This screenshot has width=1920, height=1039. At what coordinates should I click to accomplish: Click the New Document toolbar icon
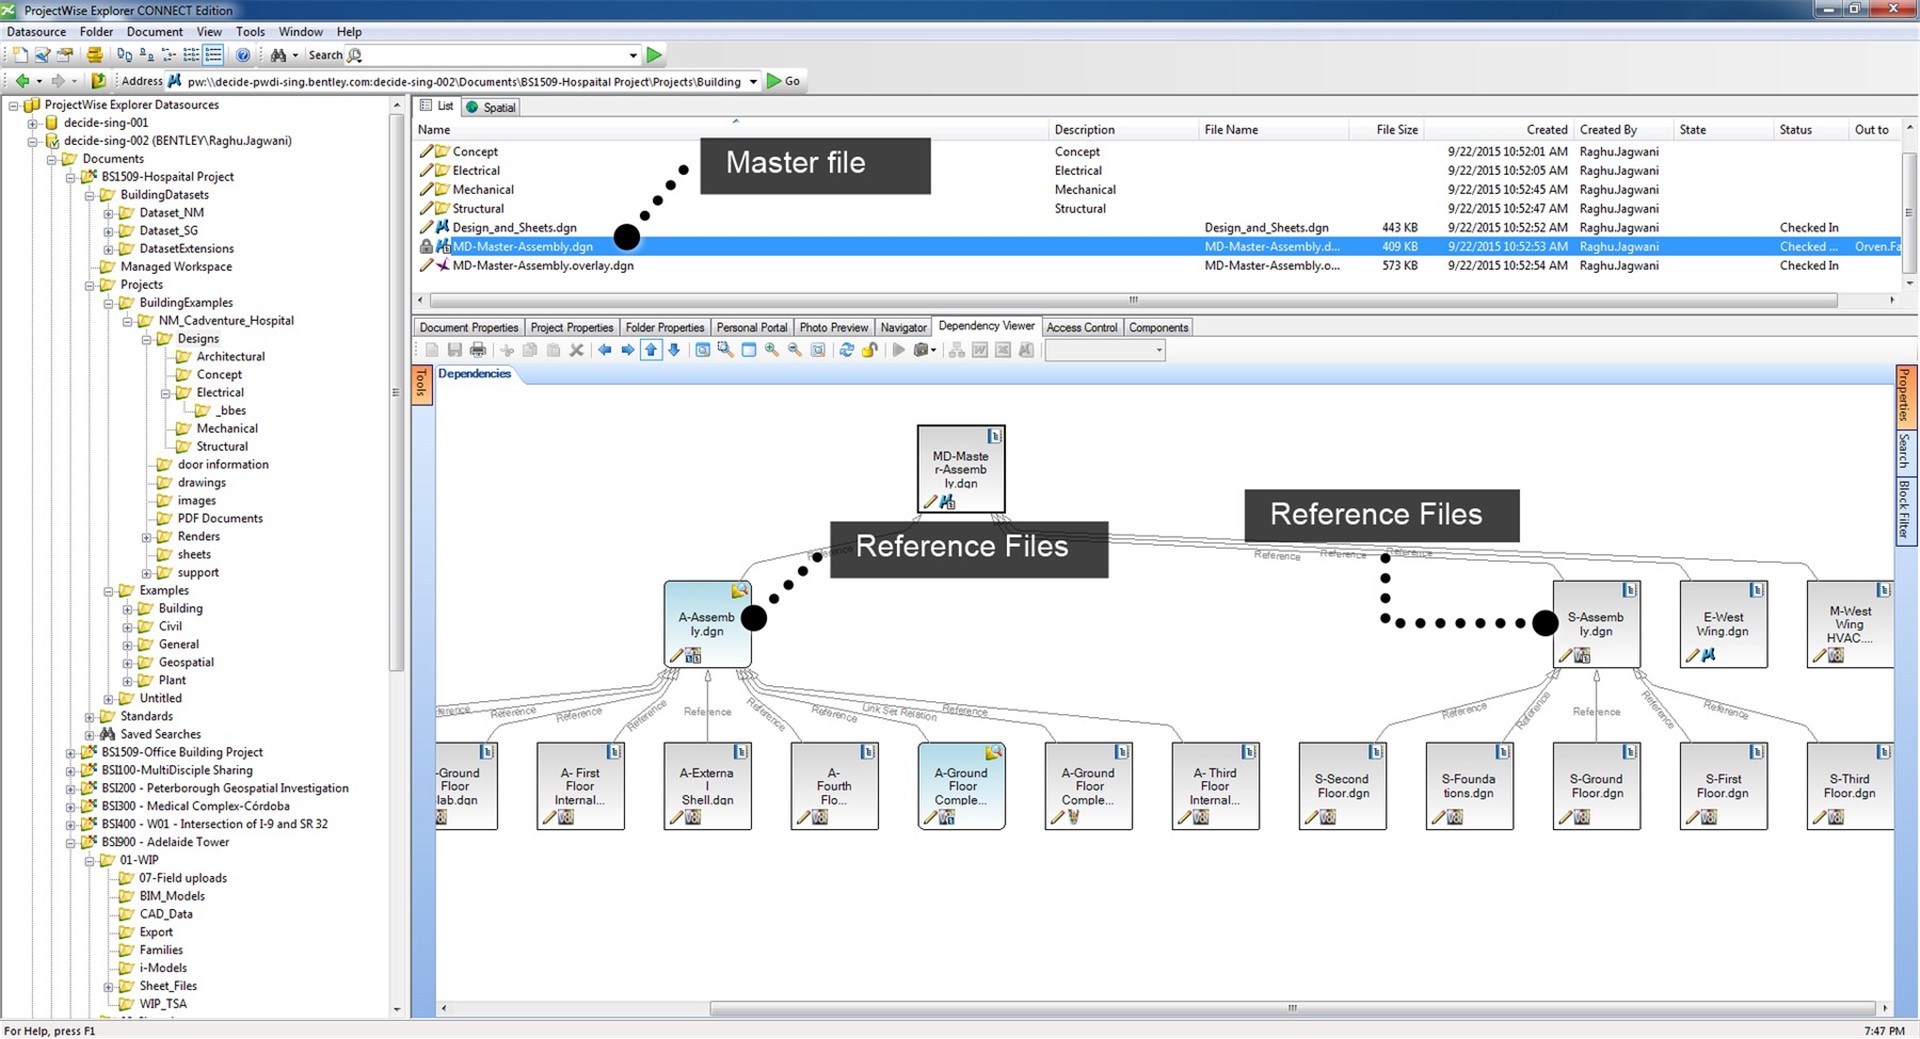(19, 55)
